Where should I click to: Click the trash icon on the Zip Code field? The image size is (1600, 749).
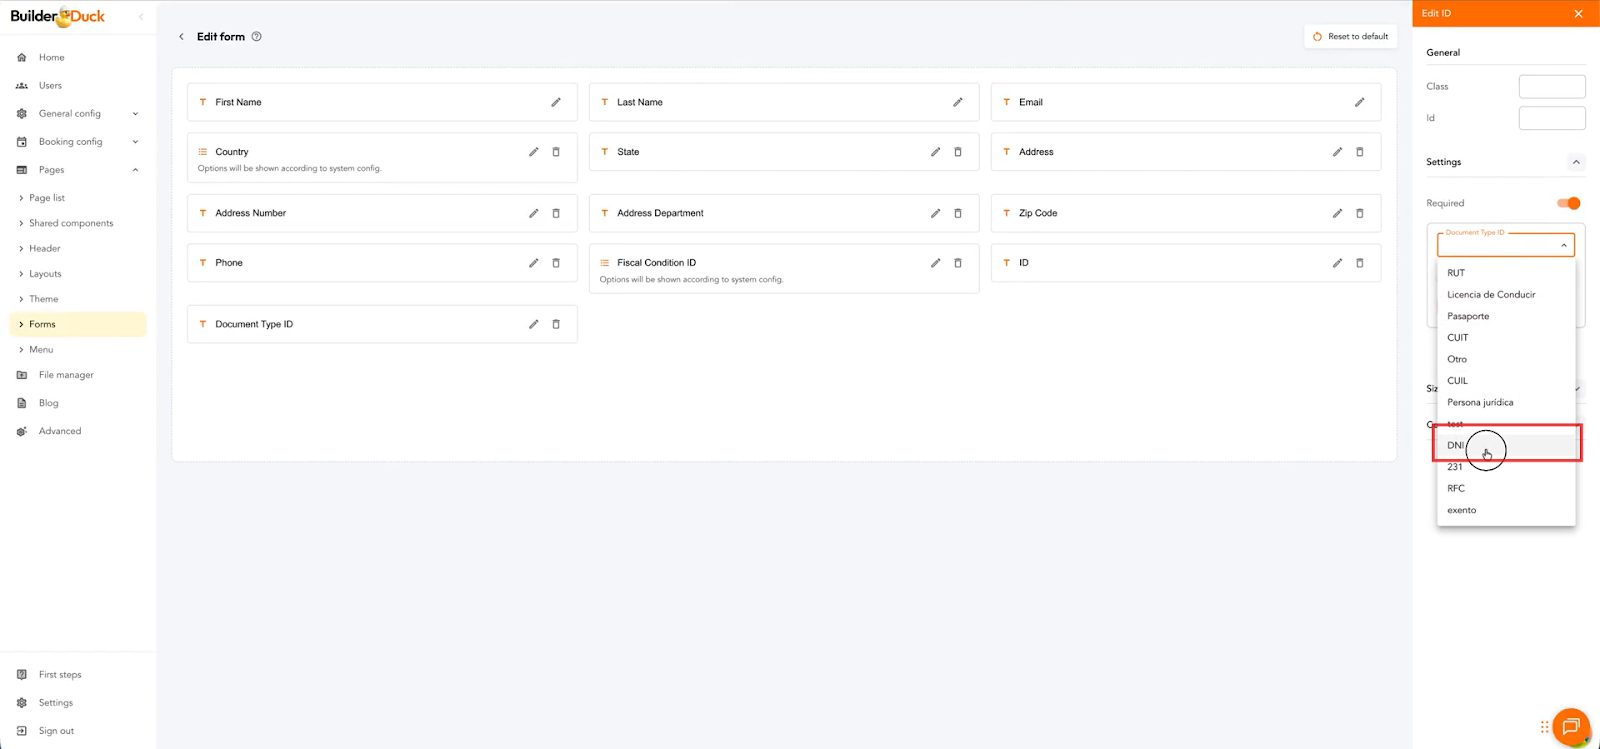pyautogui.click(x=1359, y=213)
